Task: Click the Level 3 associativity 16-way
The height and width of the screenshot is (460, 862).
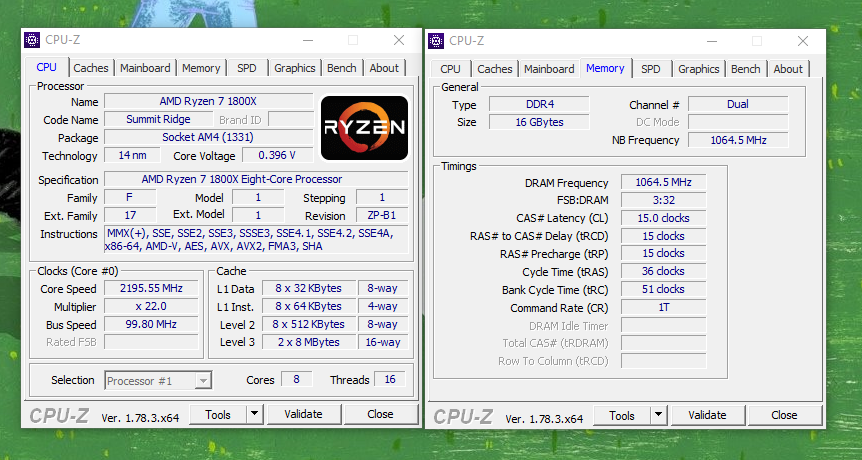Action: (x=383, y=342)
